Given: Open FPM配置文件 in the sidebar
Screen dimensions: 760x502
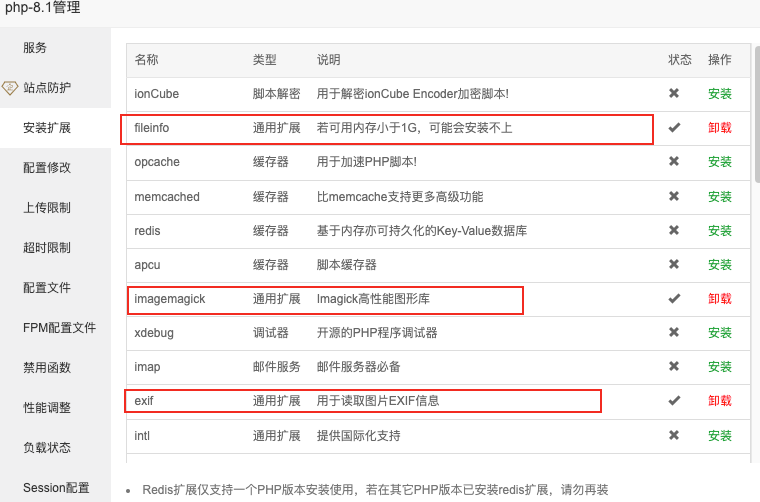Looking at the screenshot, I should [x=55, y=328].
